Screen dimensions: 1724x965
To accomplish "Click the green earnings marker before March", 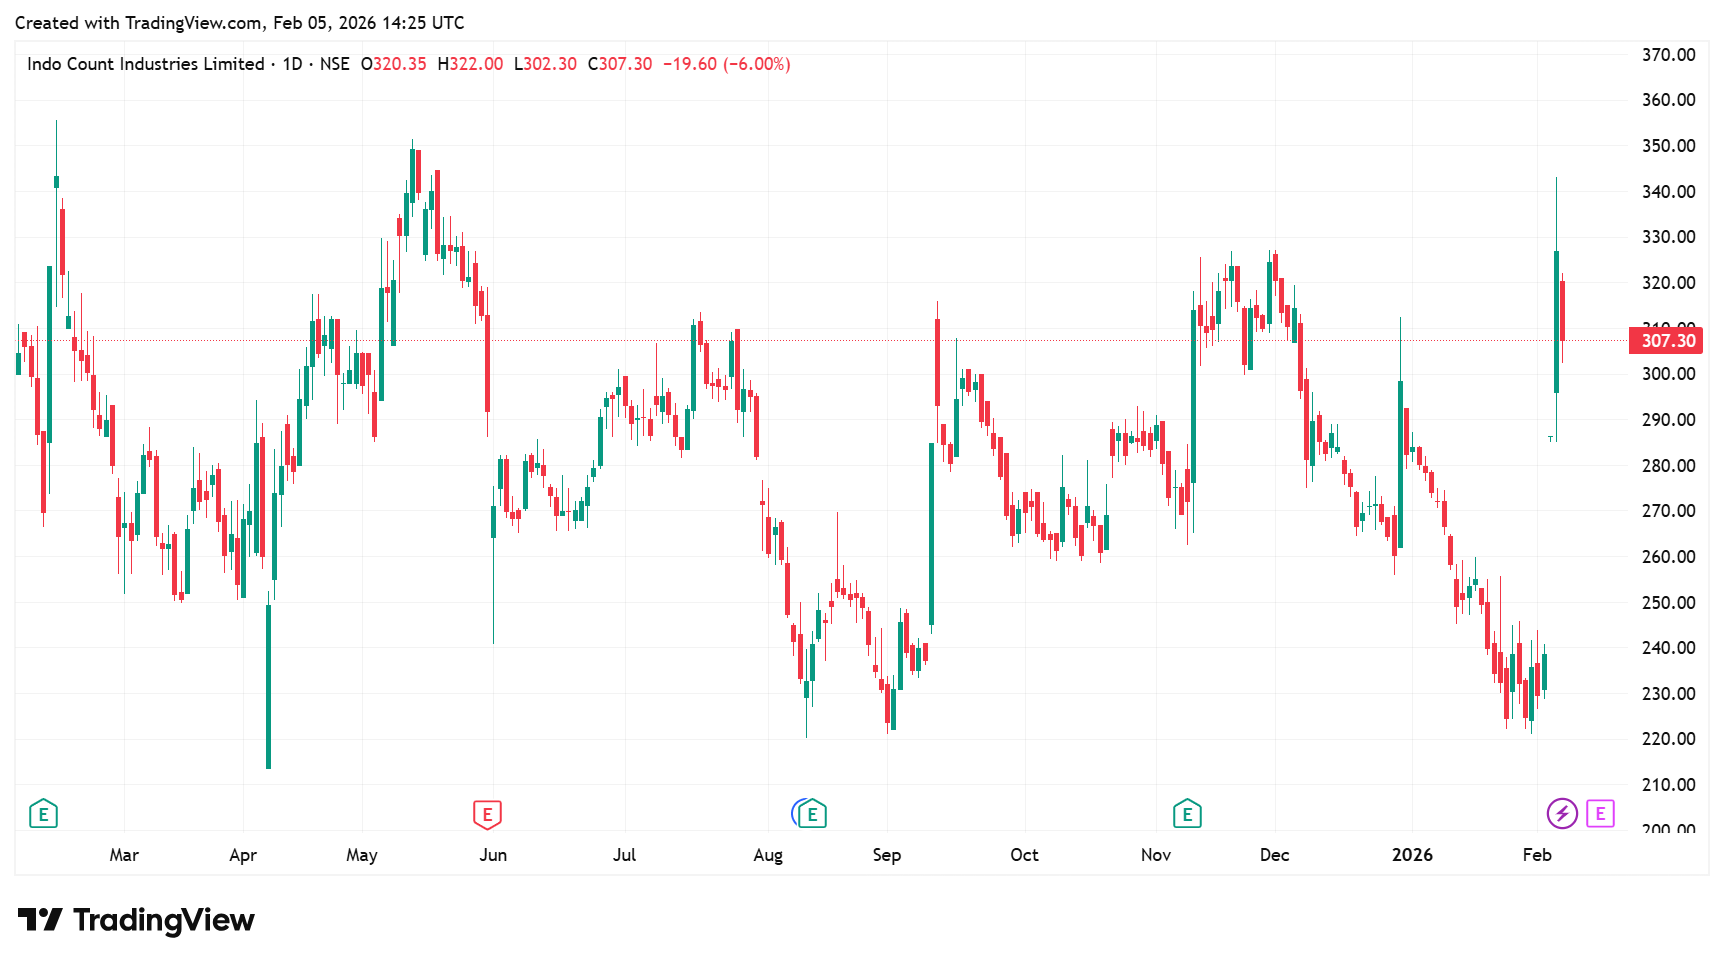I will click(43, 814).
